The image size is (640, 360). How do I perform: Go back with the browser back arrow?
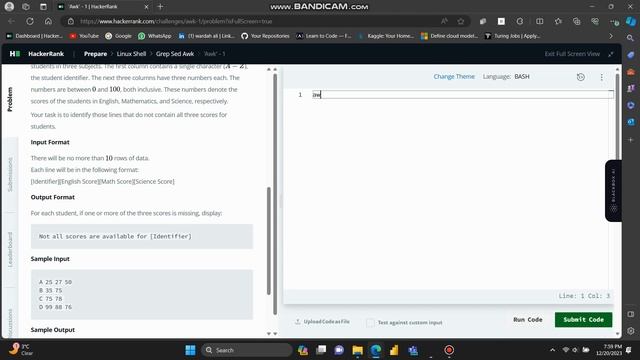pyautogui.click(x=11, y=21)
